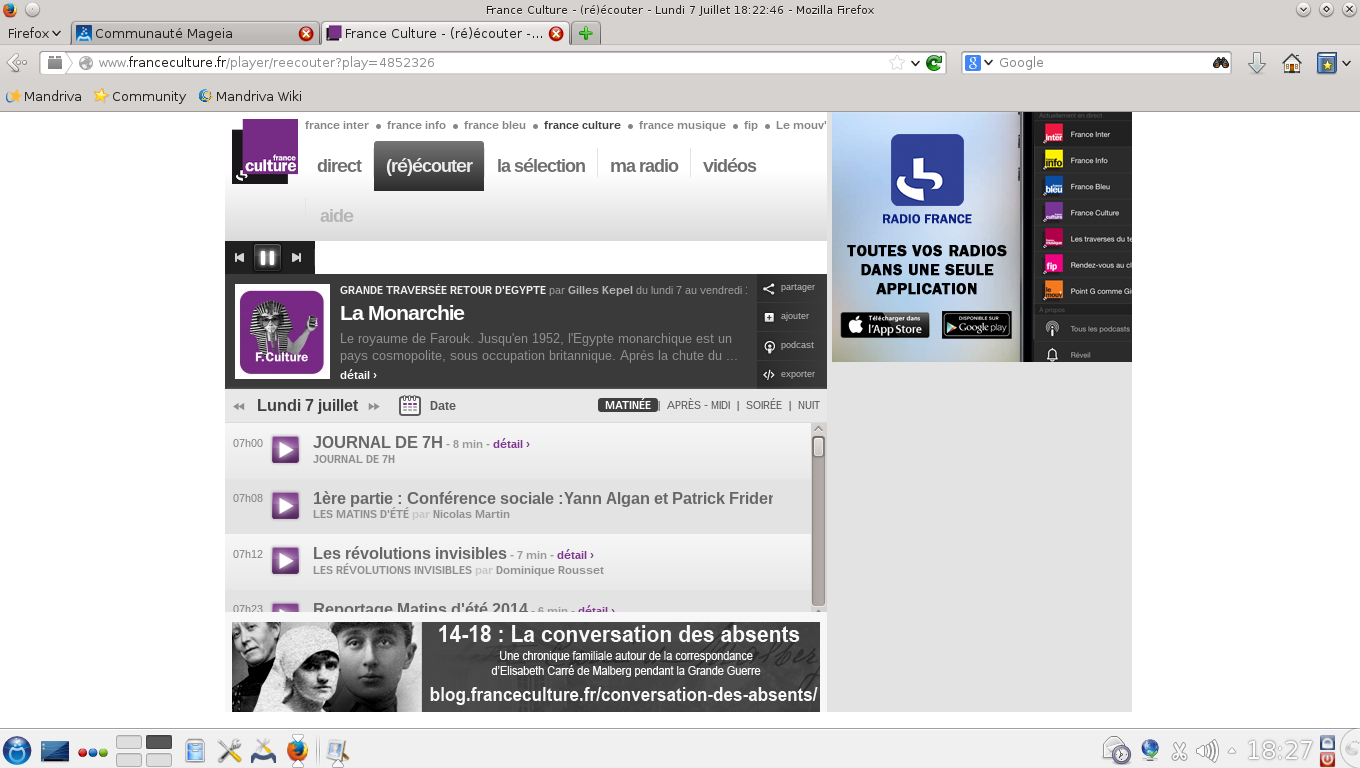
Task: Click the France Culture logo
Action: (265, 151)
